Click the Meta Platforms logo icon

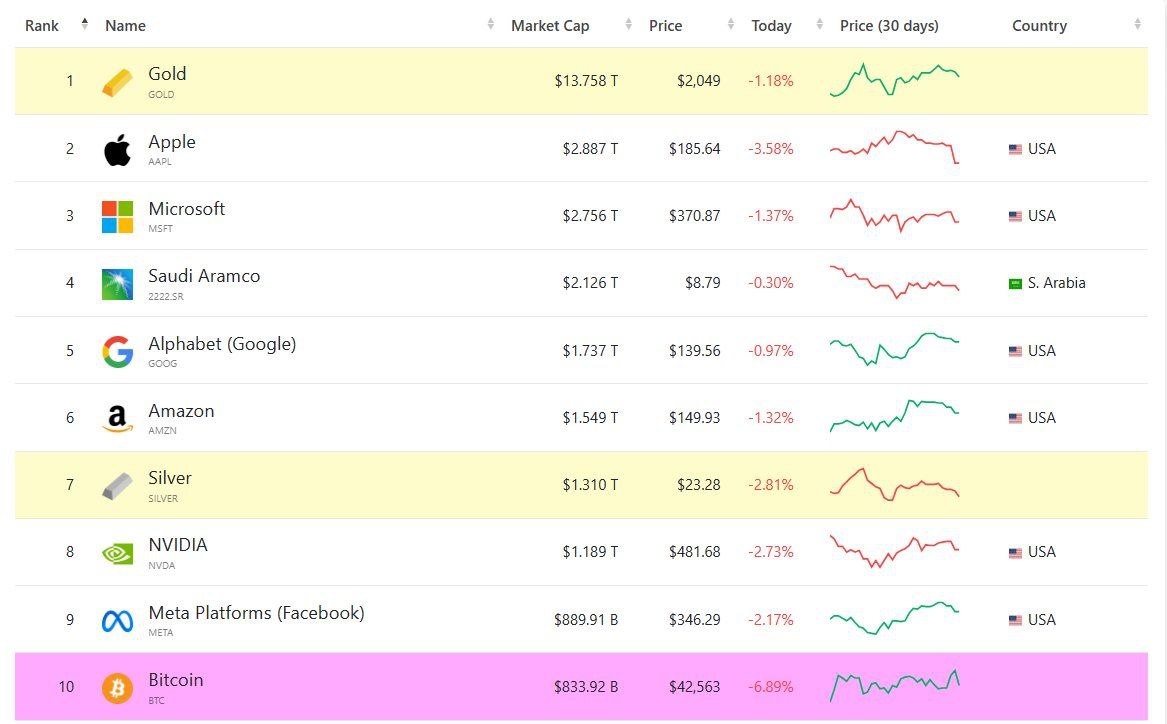117,621
